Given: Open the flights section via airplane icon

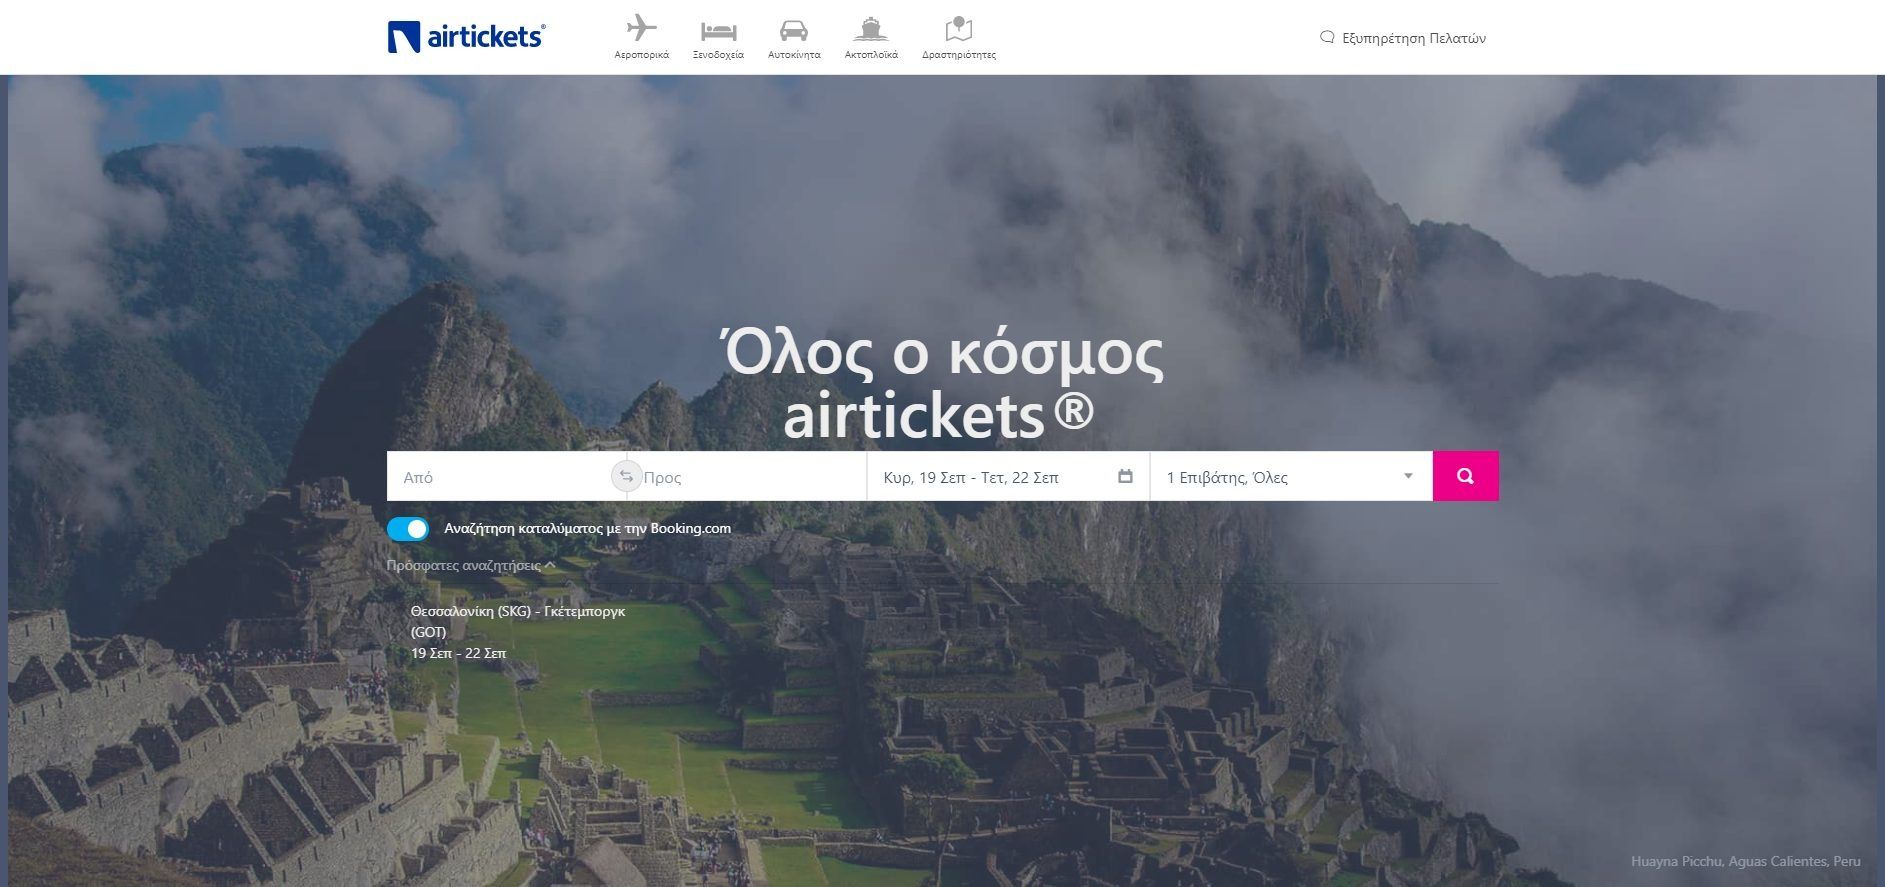Looking at the screenshot, I should coord(641,28).
